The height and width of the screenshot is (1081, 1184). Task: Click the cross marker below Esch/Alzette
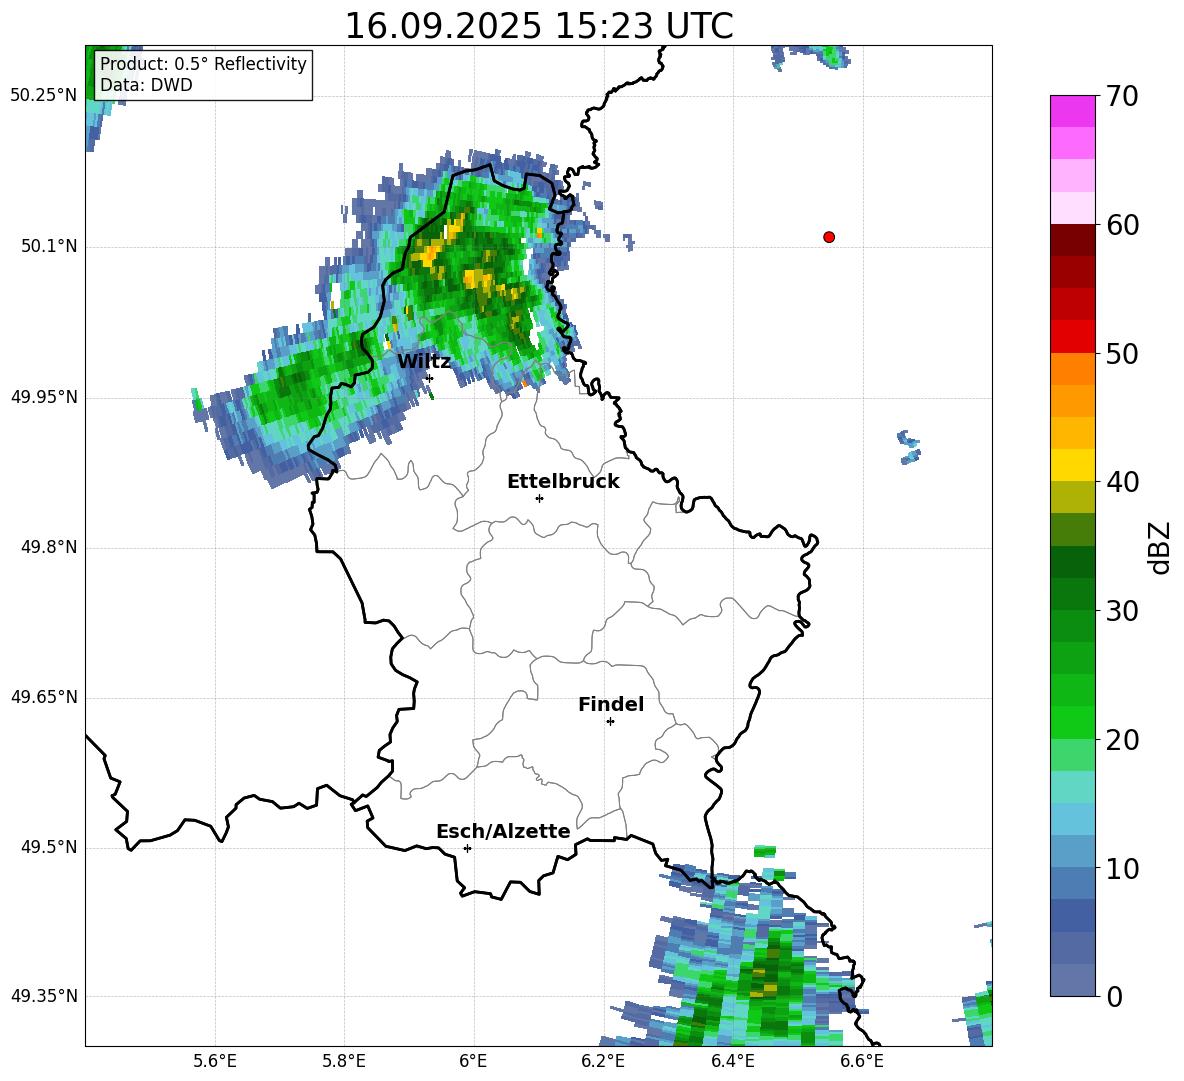467,848
